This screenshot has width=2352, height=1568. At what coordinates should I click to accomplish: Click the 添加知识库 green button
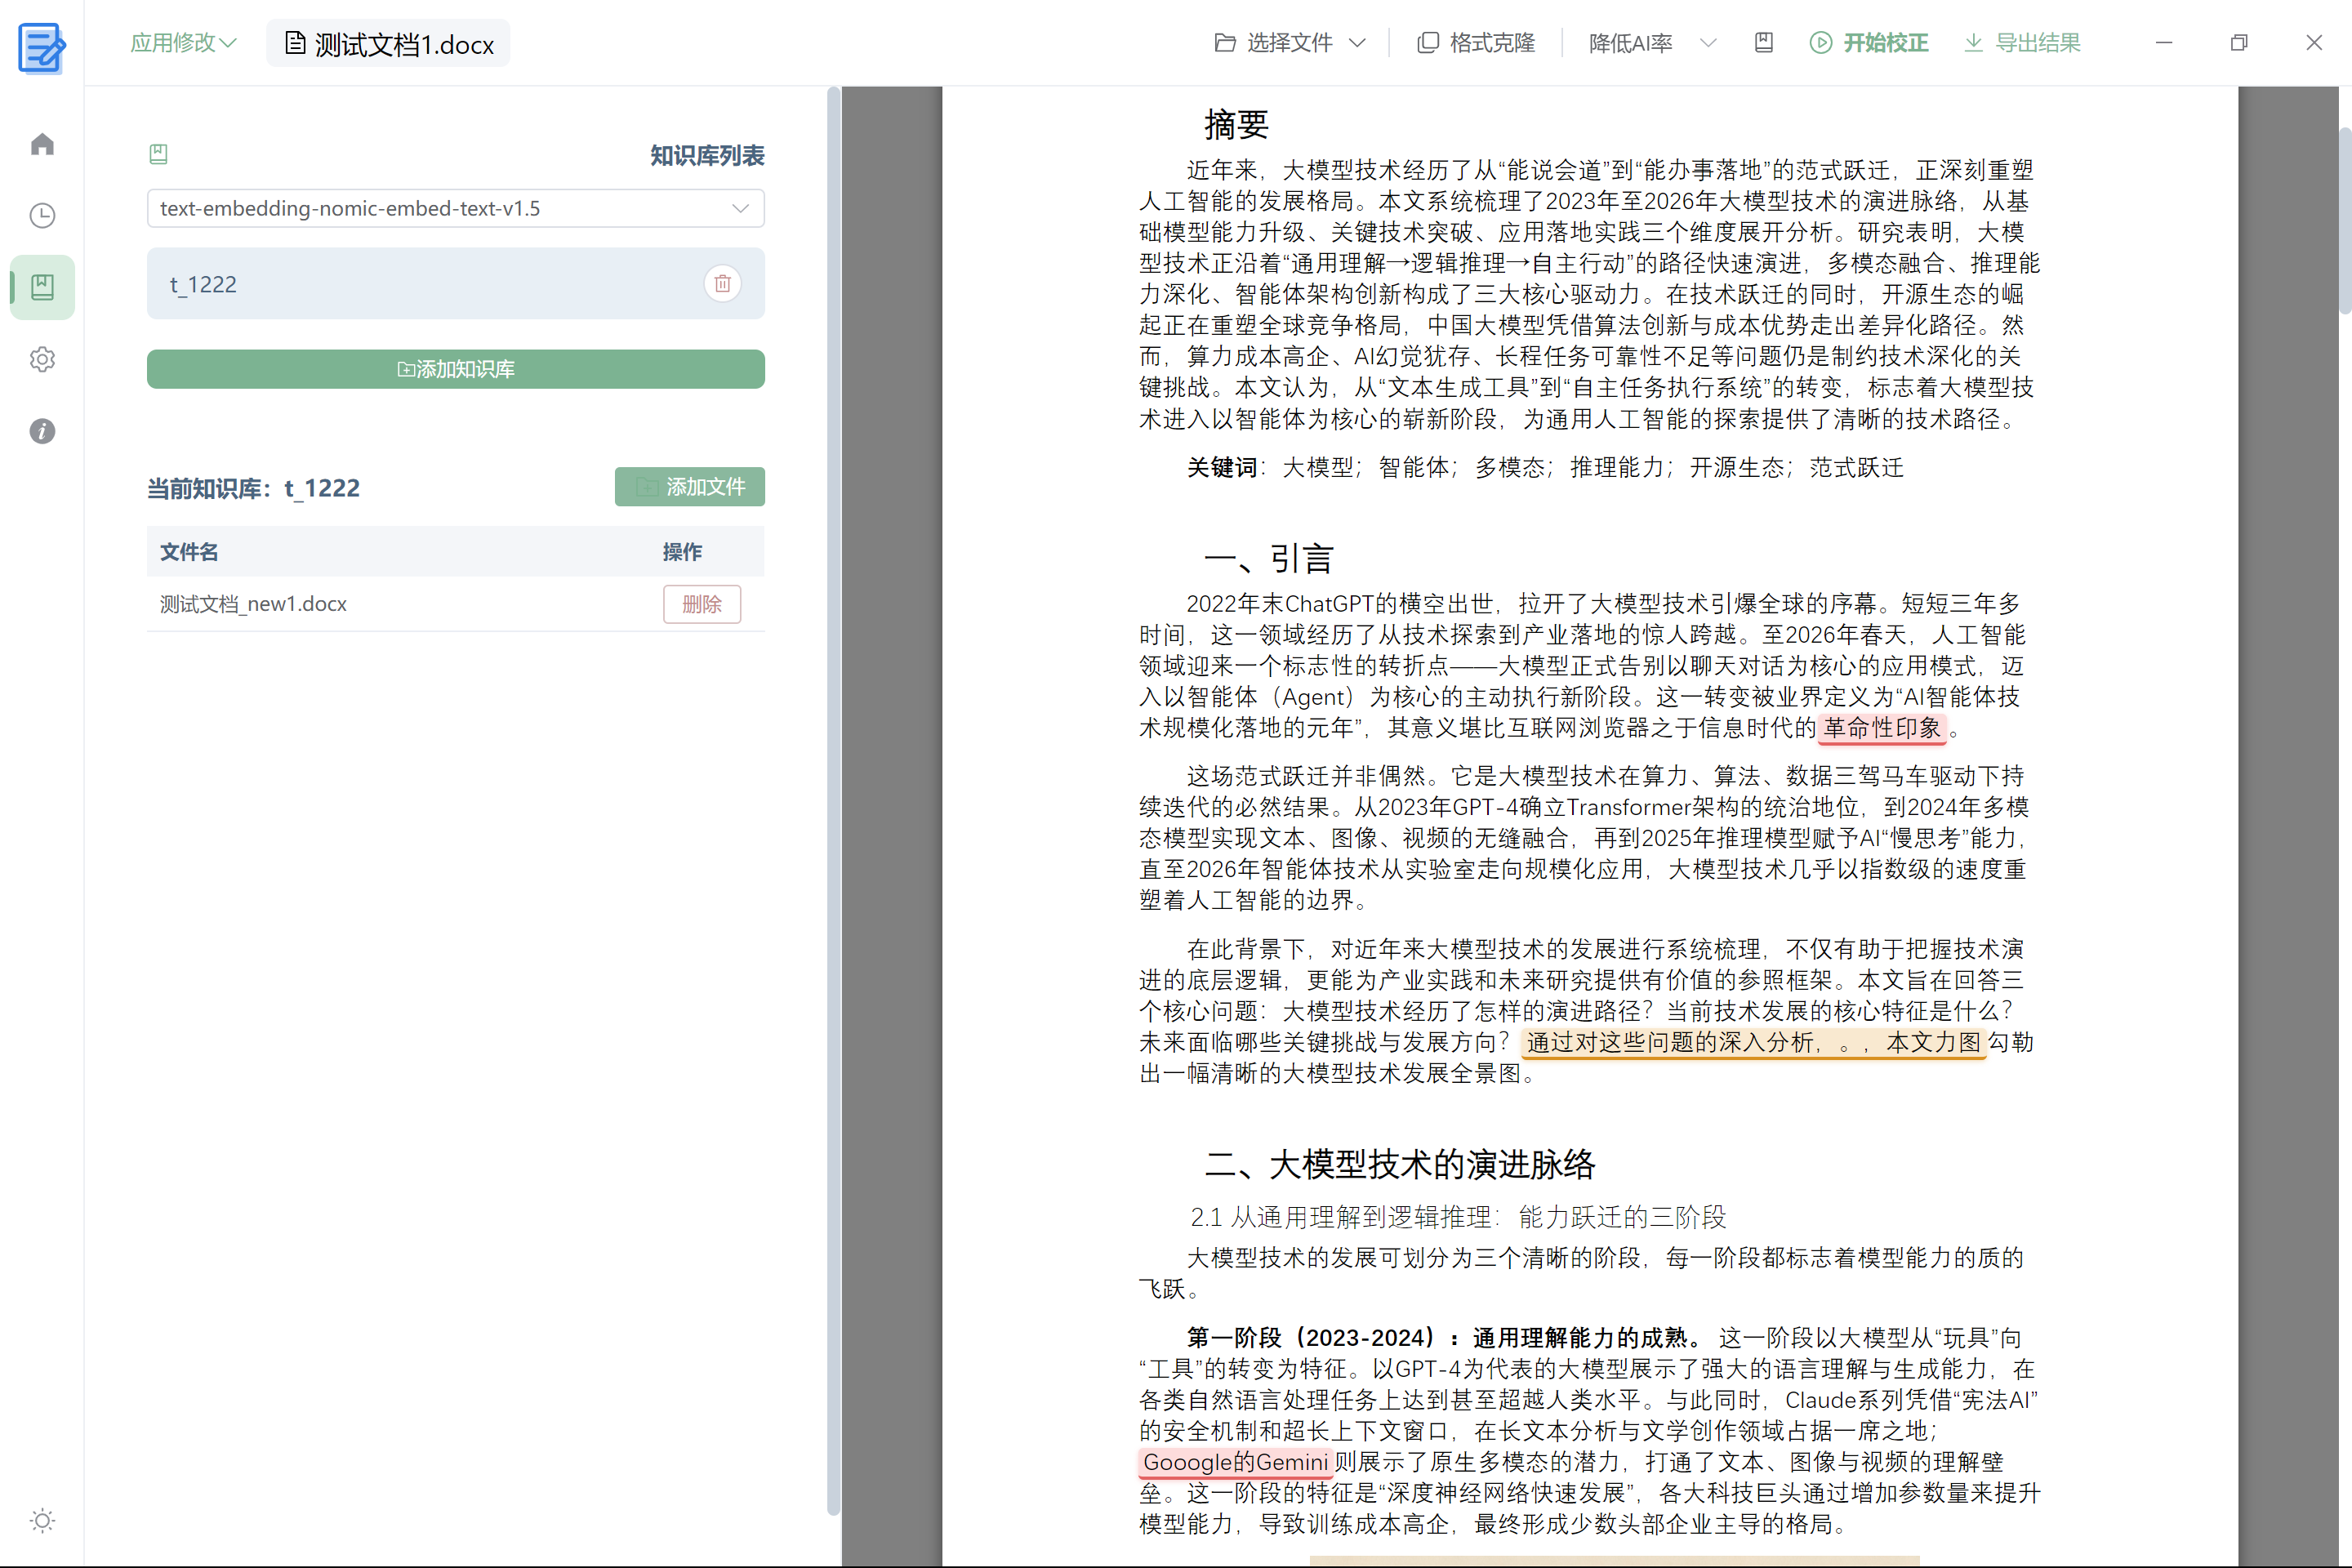(x=456, y=369)
